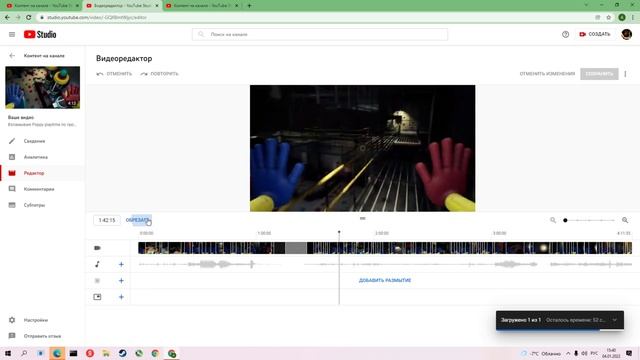Click Отправить отзыв send feedback
Image resolution: width=640 pixels, height=360 pixels.
point(42,336)
